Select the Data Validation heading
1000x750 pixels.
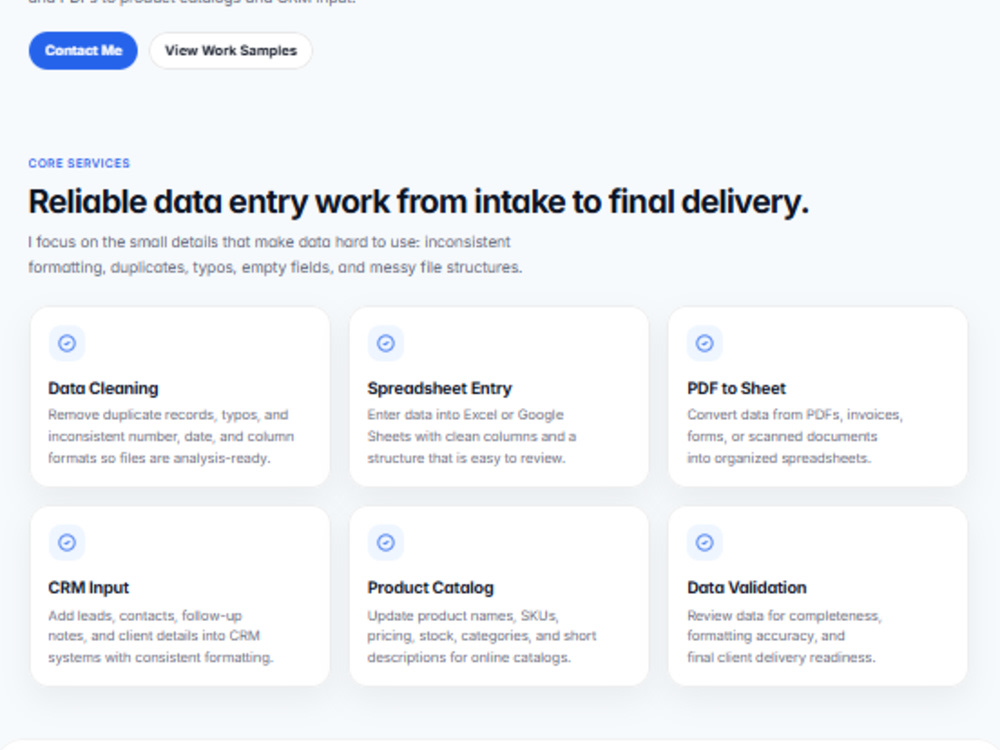(x=747, y=588)
